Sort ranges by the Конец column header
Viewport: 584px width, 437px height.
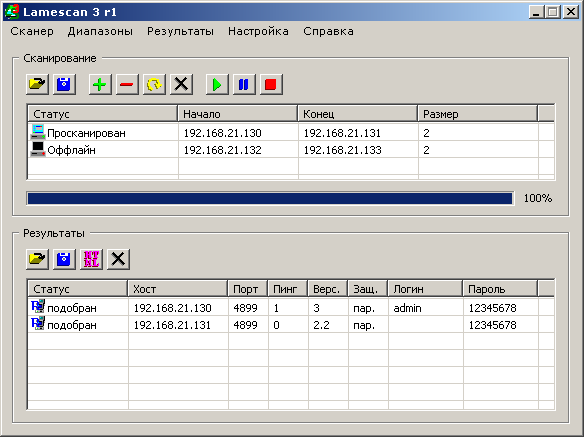pyautogui.click(x=358, y=114)
